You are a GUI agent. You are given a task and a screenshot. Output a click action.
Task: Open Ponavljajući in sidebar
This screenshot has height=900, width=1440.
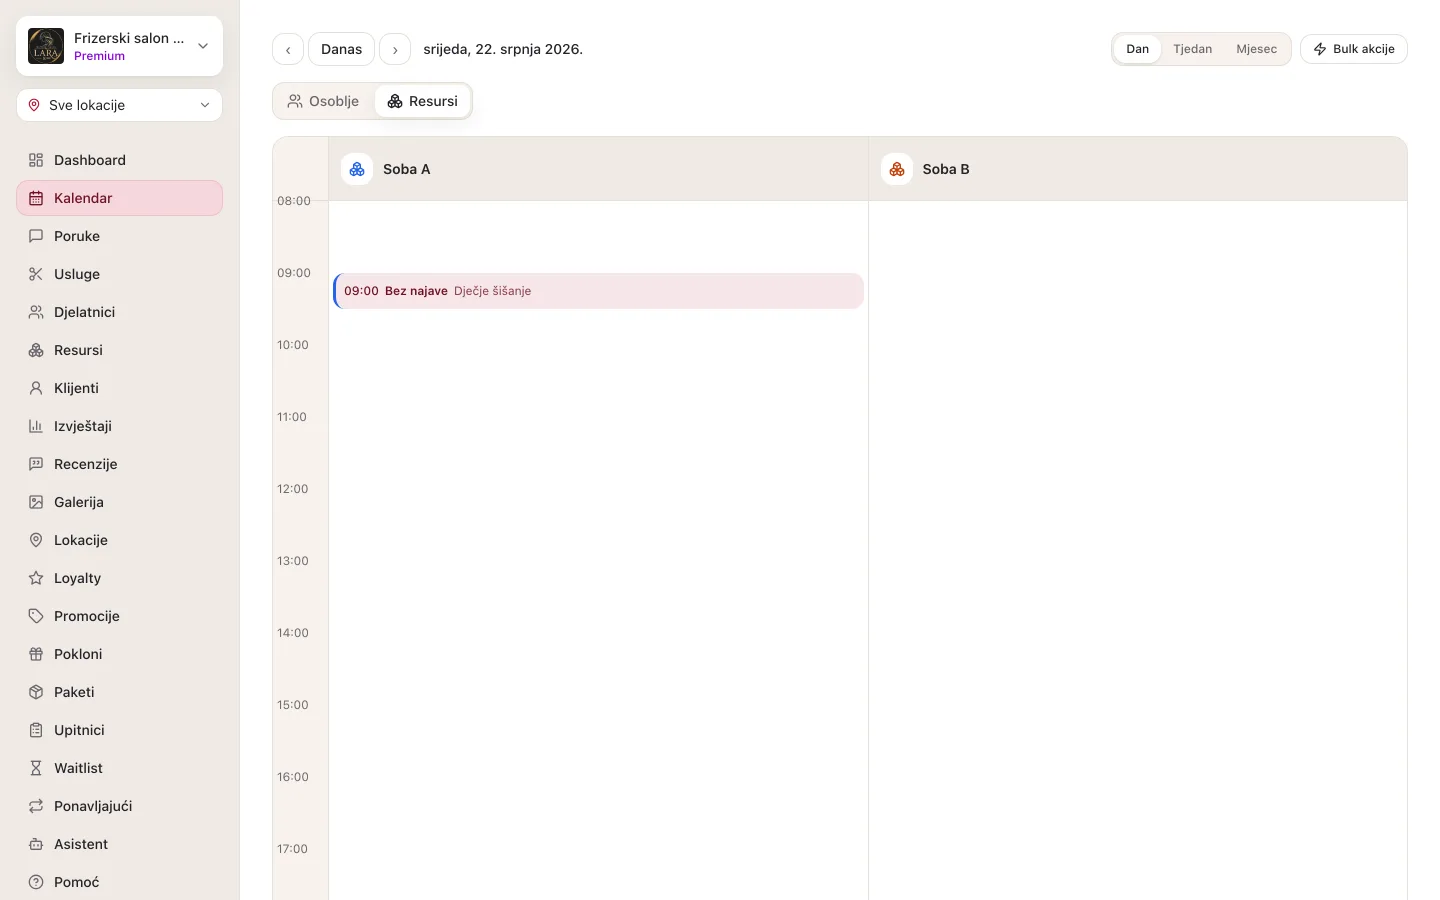click(x=120, y=806)
